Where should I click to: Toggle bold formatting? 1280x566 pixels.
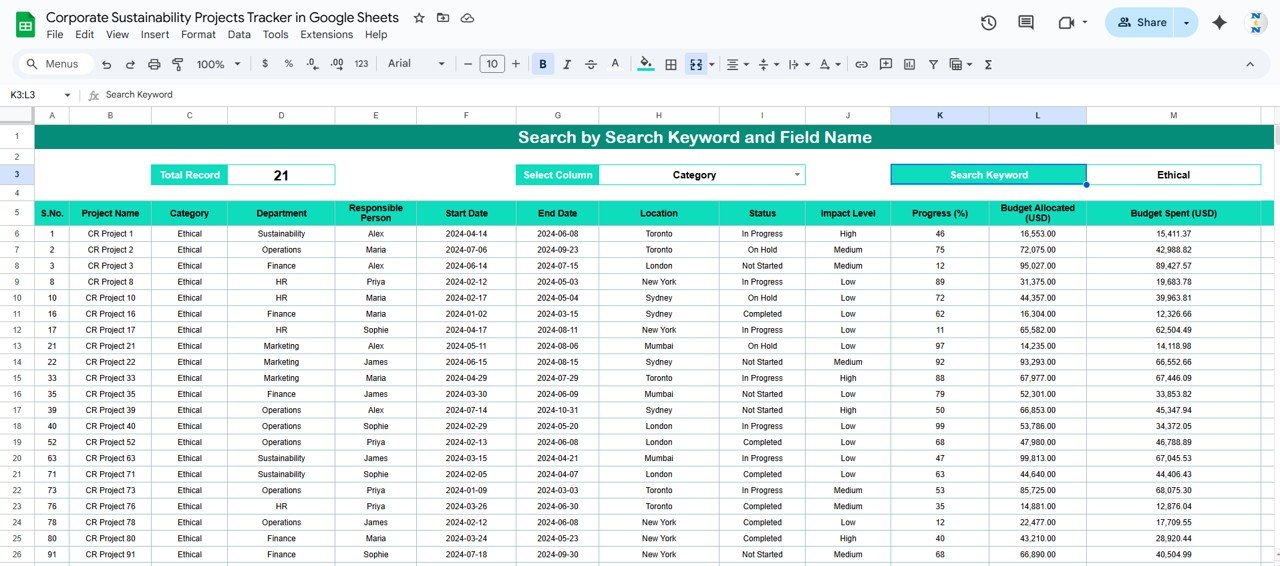pyautogui.click(x=543, y=64)
